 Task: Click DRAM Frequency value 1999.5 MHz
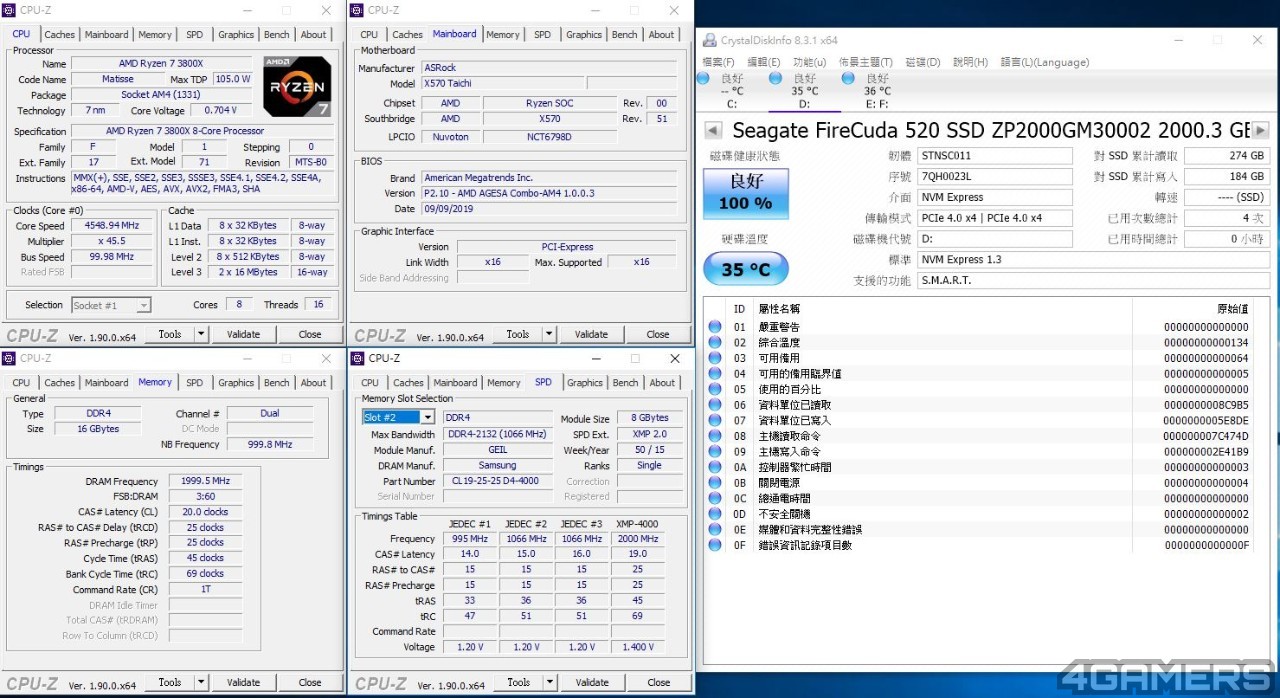(x=206, y=481)
